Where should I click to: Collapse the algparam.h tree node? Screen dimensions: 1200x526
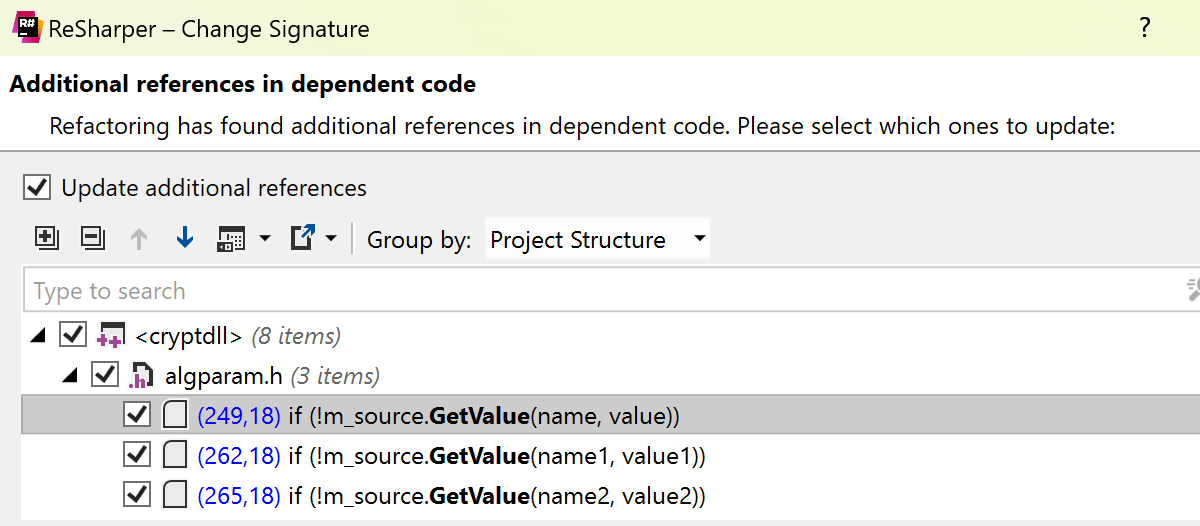coord(70,377)
